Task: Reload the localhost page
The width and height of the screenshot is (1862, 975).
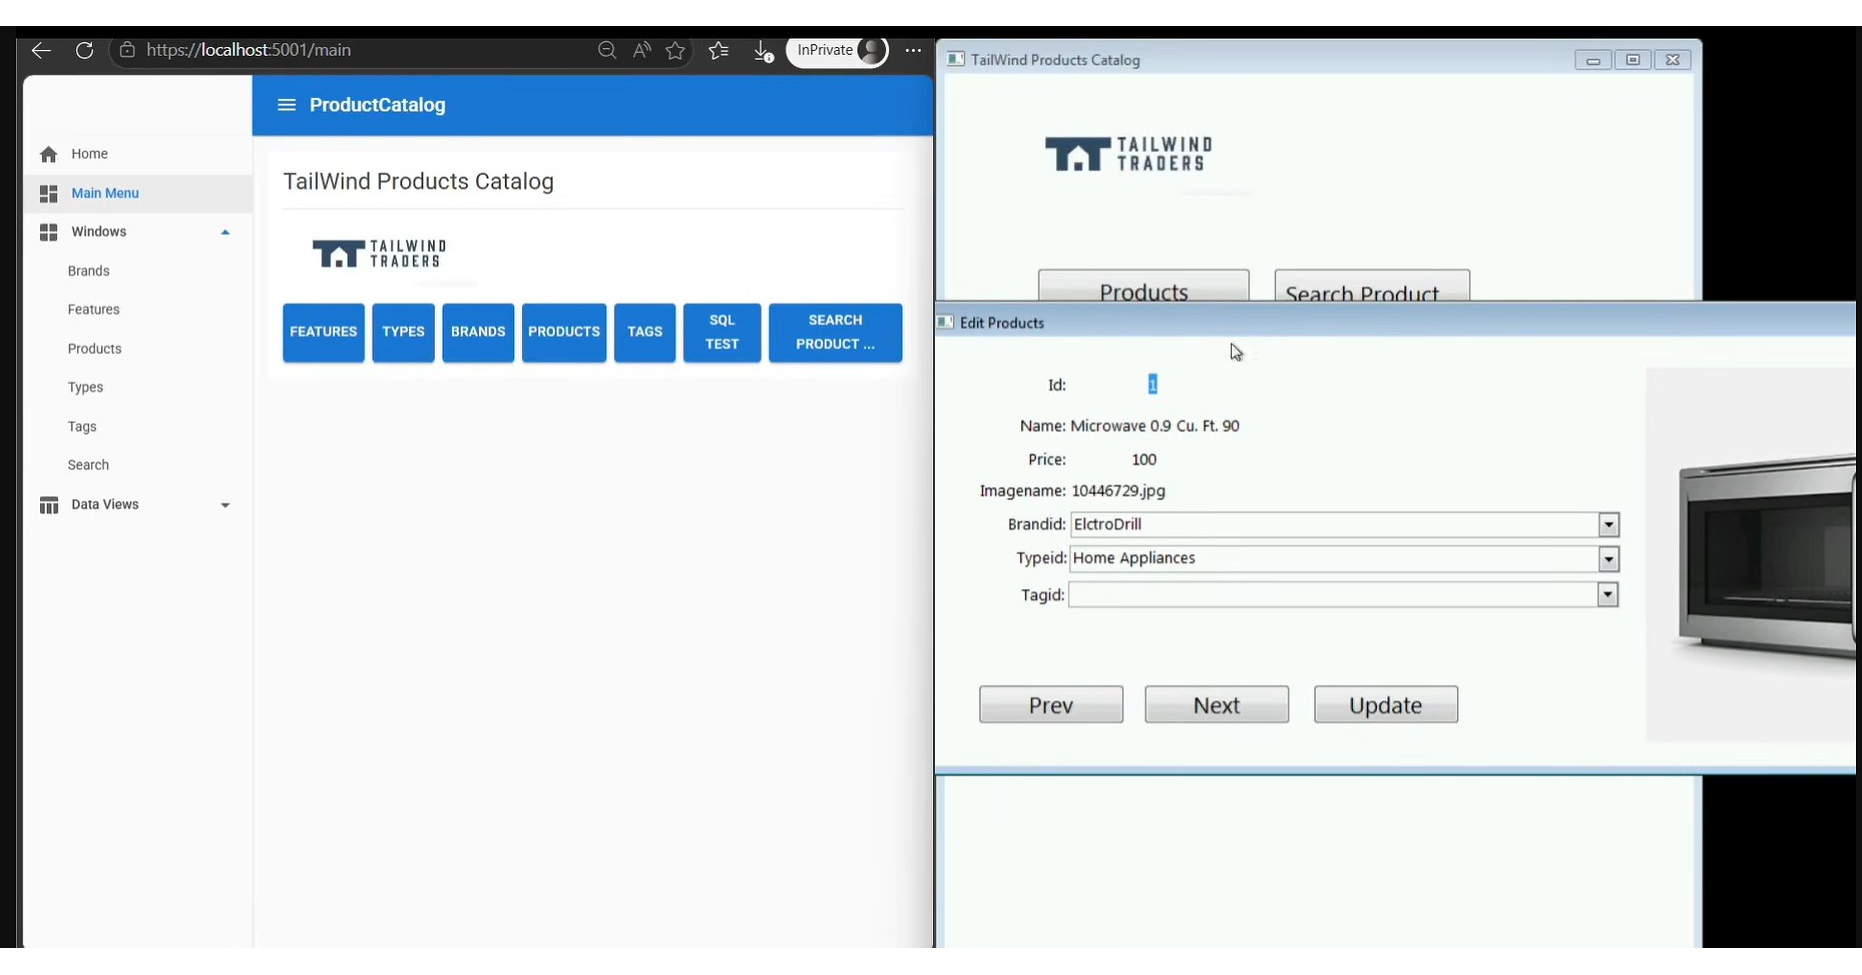Action: point(85,50)
